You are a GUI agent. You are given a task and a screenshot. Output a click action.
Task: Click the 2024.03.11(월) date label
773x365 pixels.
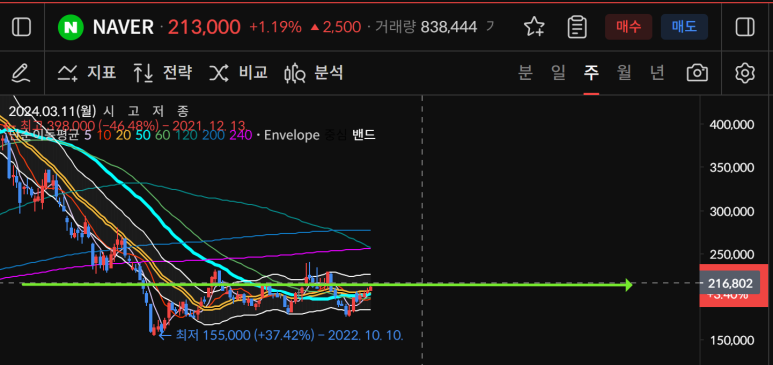[x=52, y=111]
